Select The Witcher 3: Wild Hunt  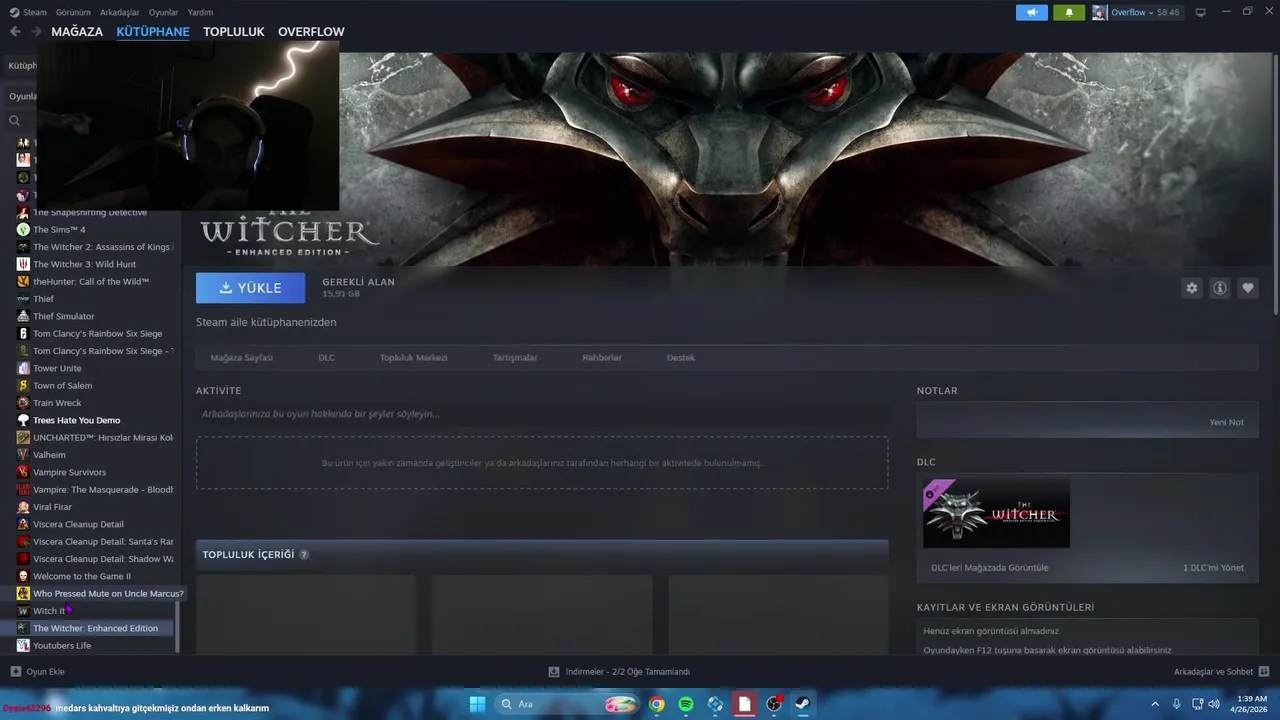click(84, 264)
